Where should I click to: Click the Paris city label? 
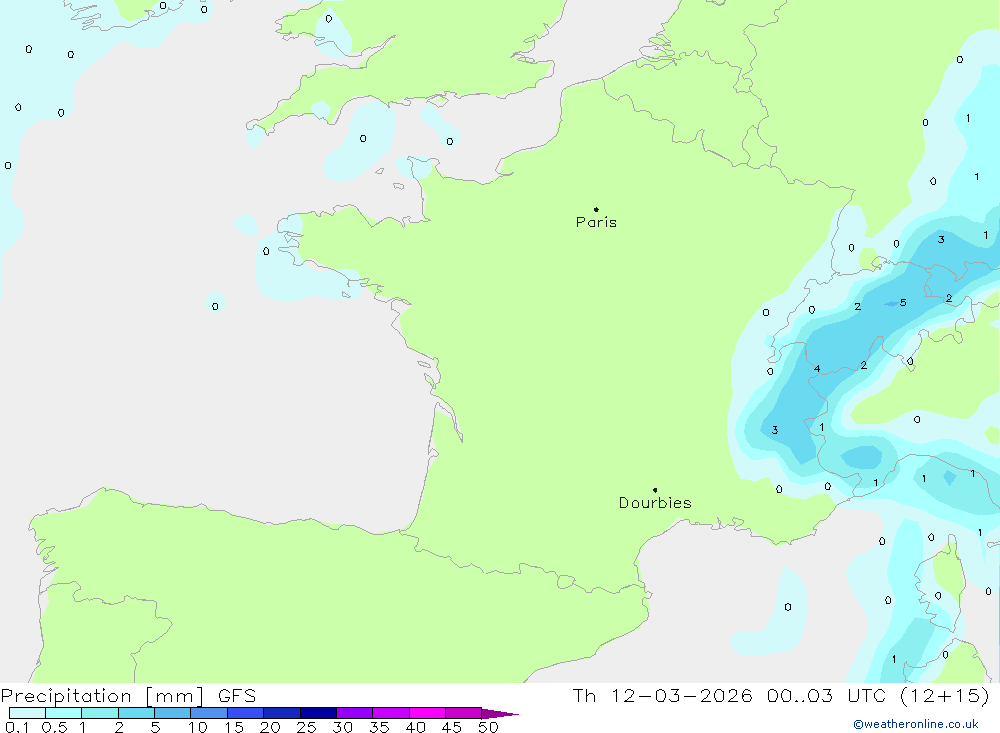point(596,222)
